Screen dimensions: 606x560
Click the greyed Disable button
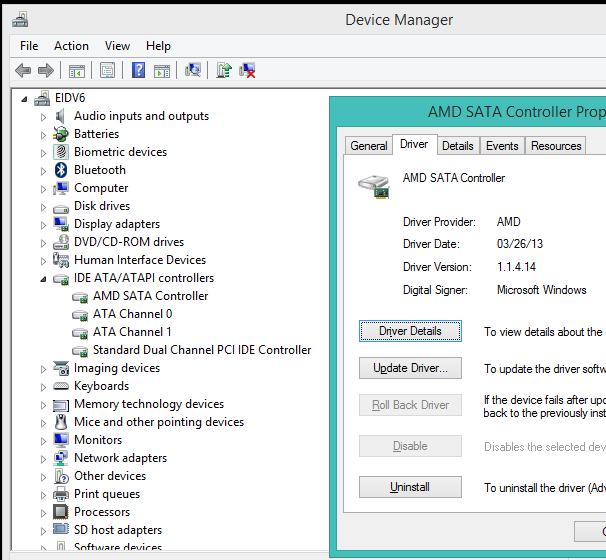point(410,446)
